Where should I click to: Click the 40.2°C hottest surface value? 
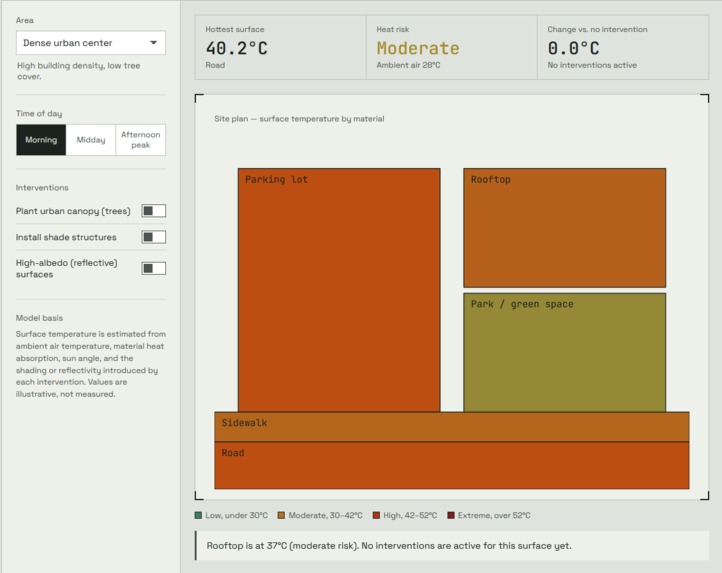click(x=237, y=48)
